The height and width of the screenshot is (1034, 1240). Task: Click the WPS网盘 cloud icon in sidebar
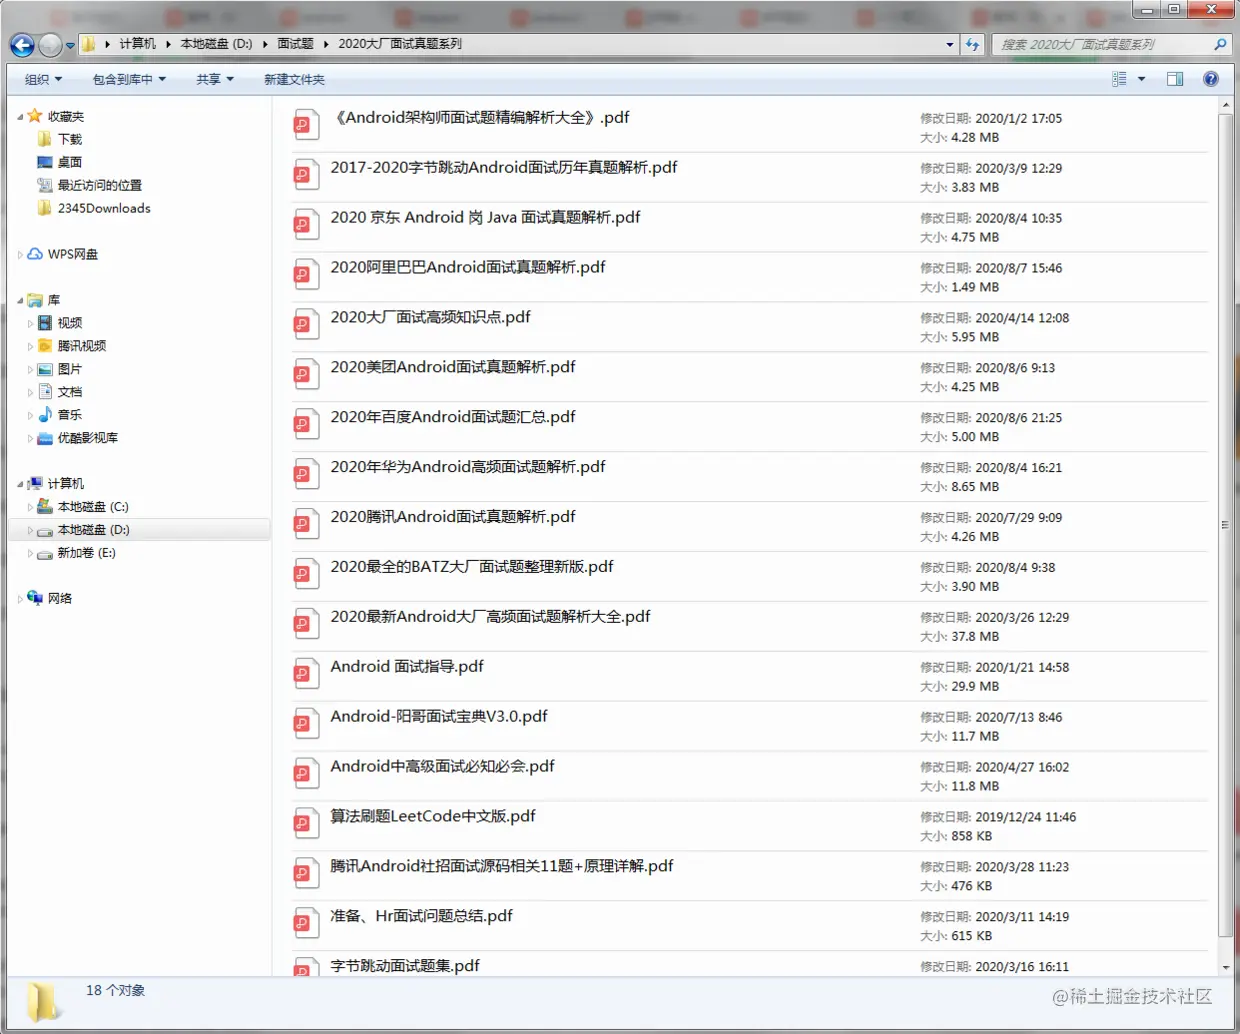point(35,254)
